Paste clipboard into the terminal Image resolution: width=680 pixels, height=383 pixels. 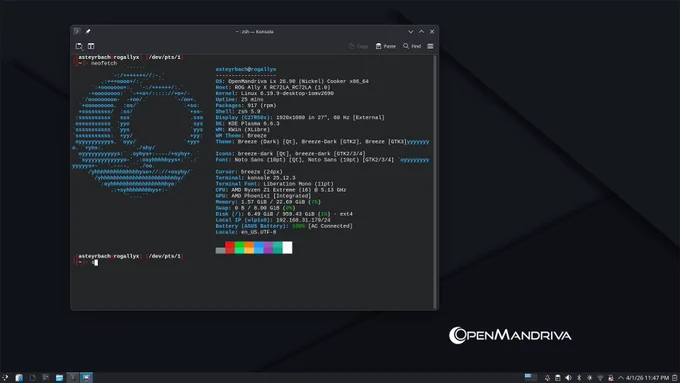386,46
